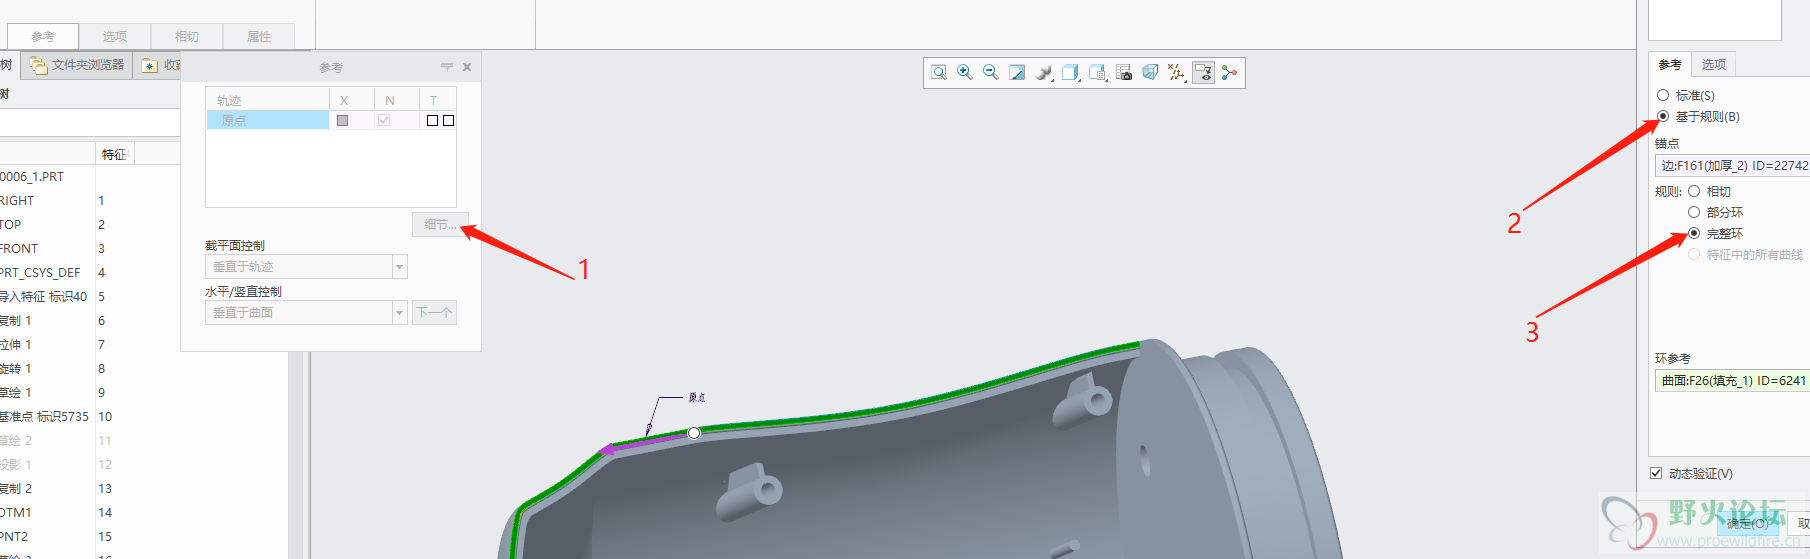The width and height of the screenshot is (1810, 559).
Task: Toggle the N checkbox for 原点 row
Action: pos(384,120)
